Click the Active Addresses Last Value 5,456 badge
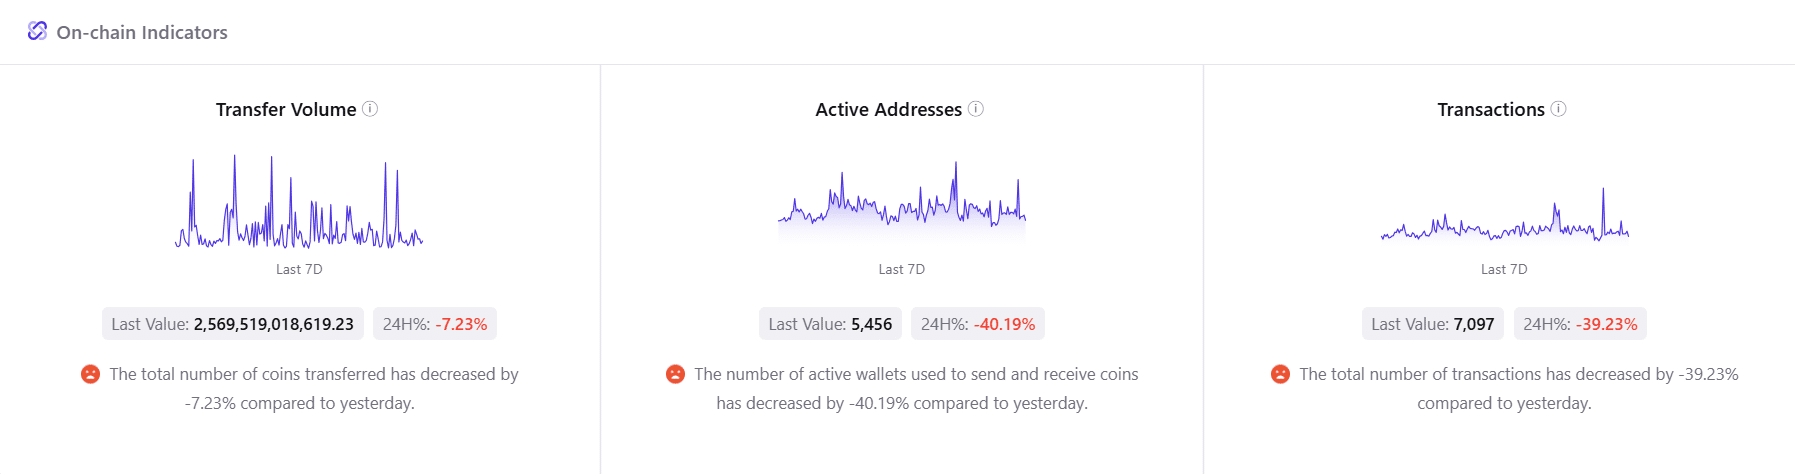 click(830, 324)
